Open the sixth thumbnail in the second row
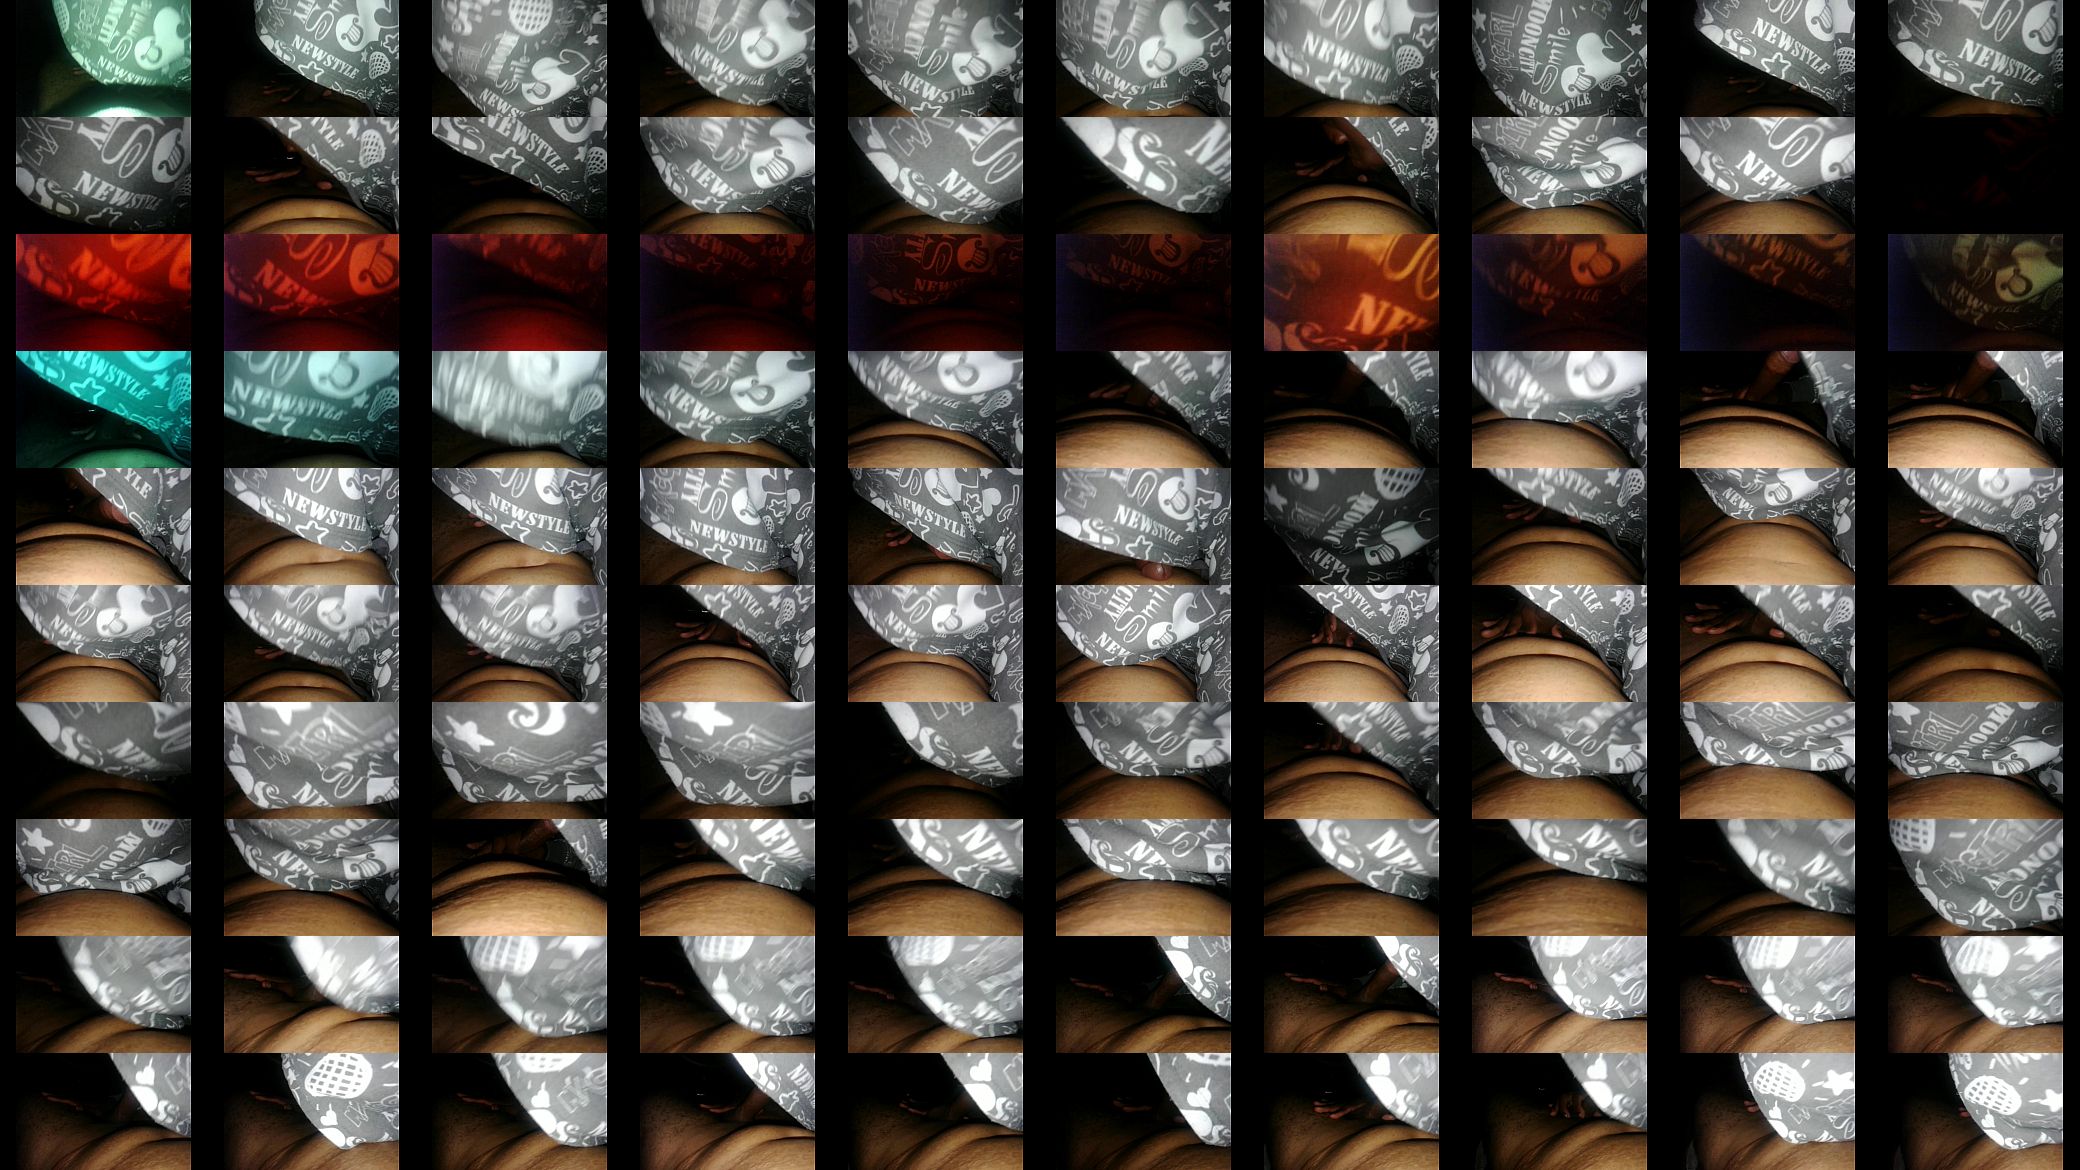The height and width of the screenshot is (1170, 2080). (1143, 175)
